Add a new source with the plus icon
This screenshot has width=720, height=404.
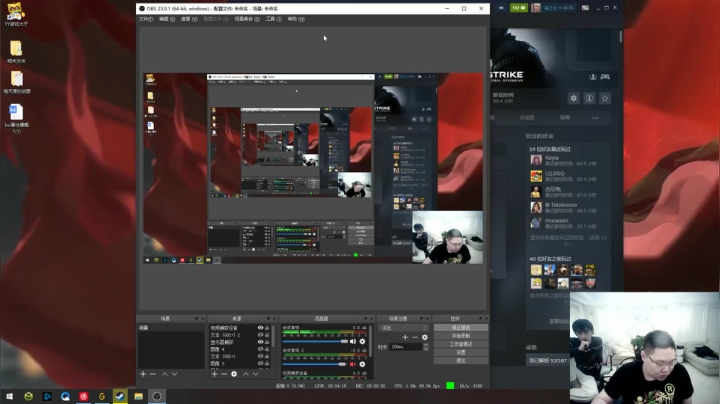tap(214, 374)
